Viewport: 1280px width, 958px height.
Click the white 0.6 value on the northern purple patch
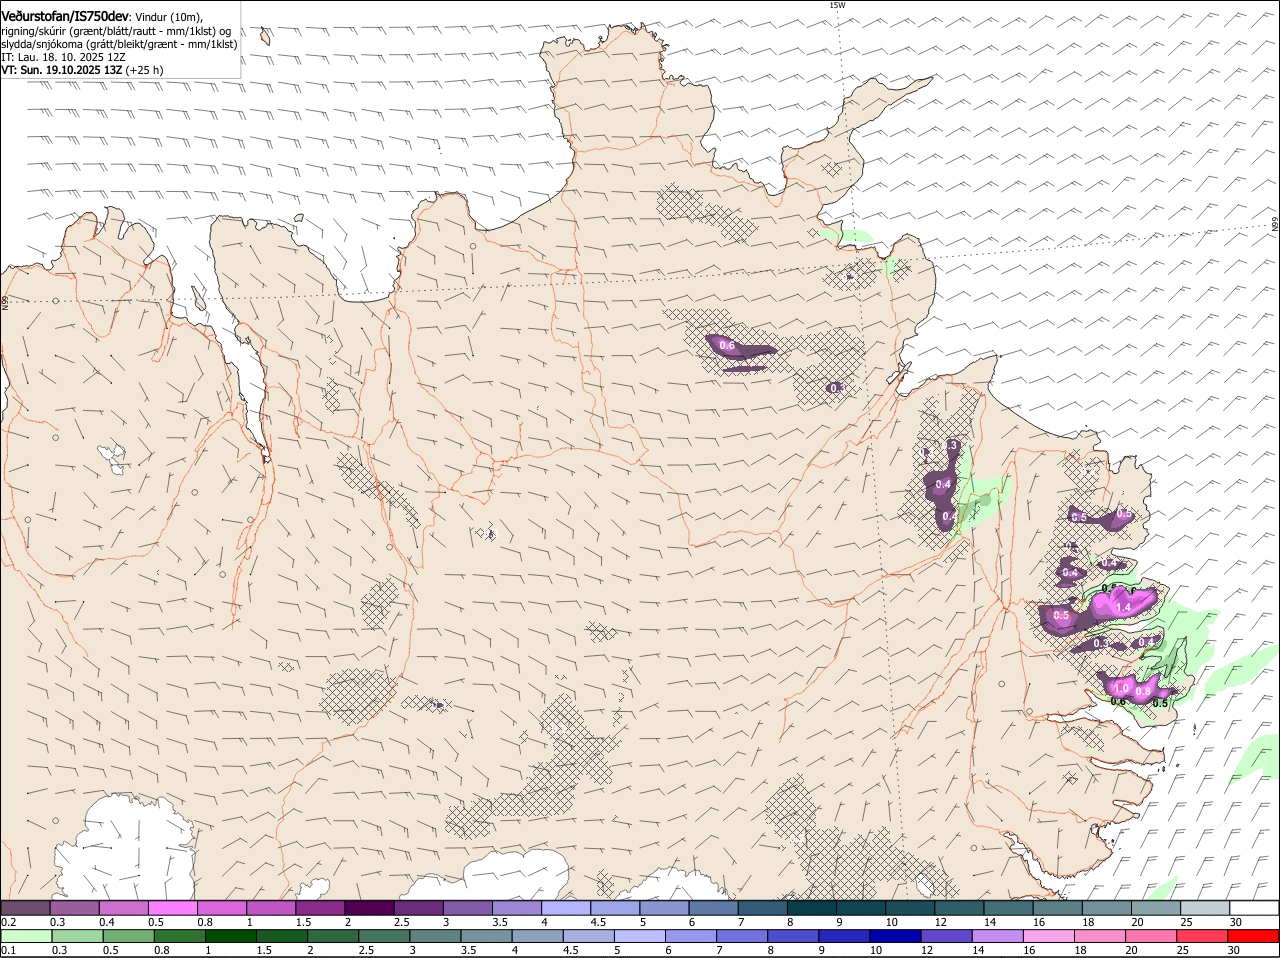(x=727, y=346)
